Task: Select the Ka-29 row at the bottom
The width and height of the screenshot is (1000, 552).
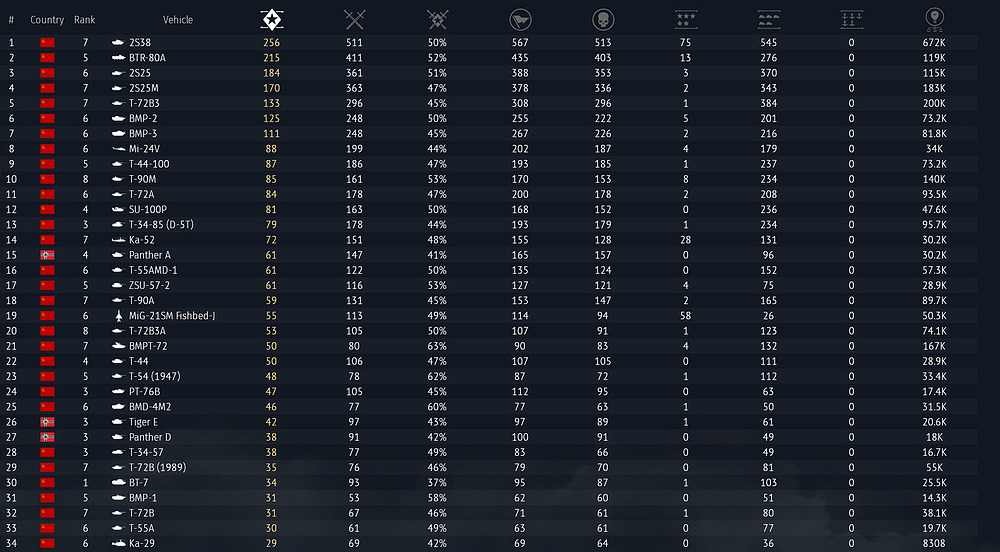Action: (140, 543)
